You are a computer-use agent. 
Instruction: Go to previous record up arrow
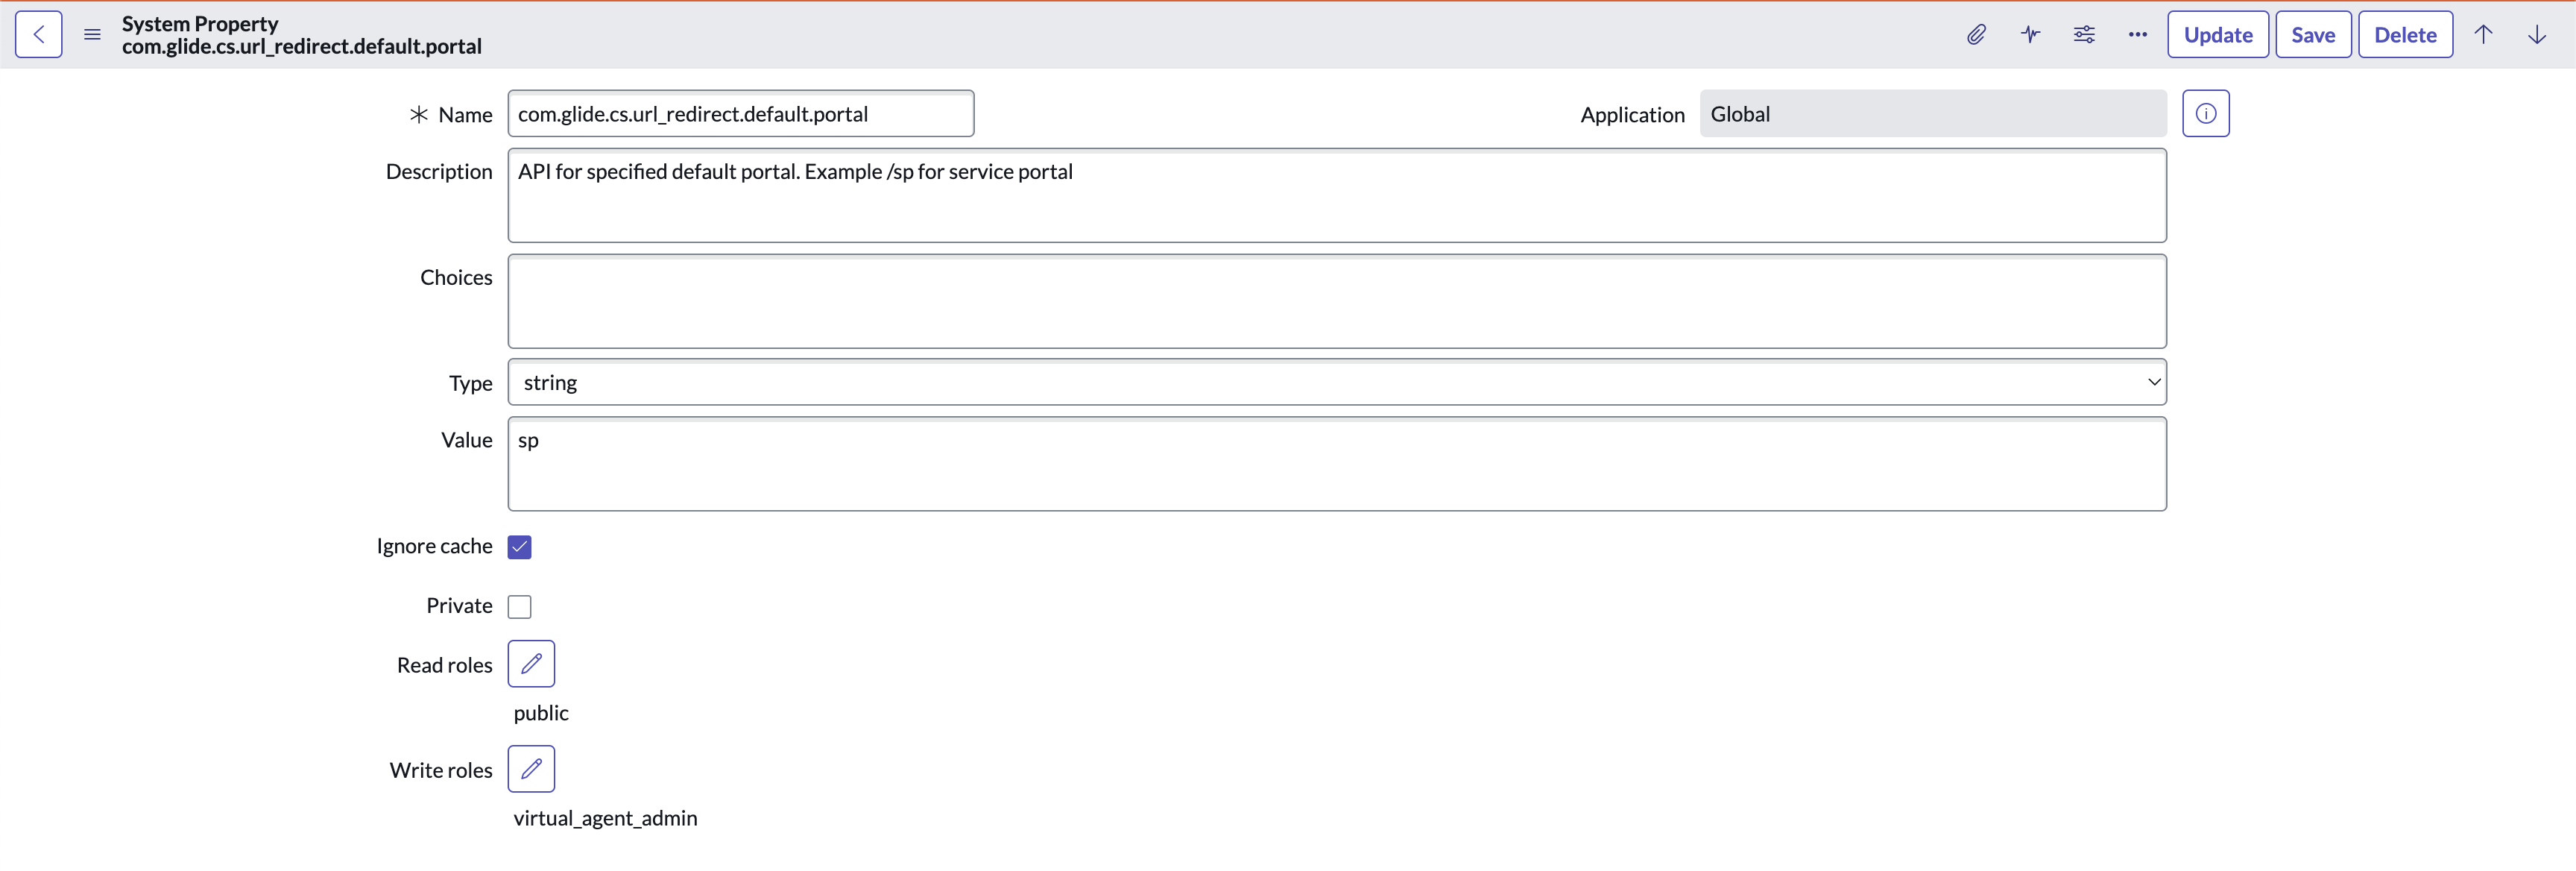(2483, 35)
